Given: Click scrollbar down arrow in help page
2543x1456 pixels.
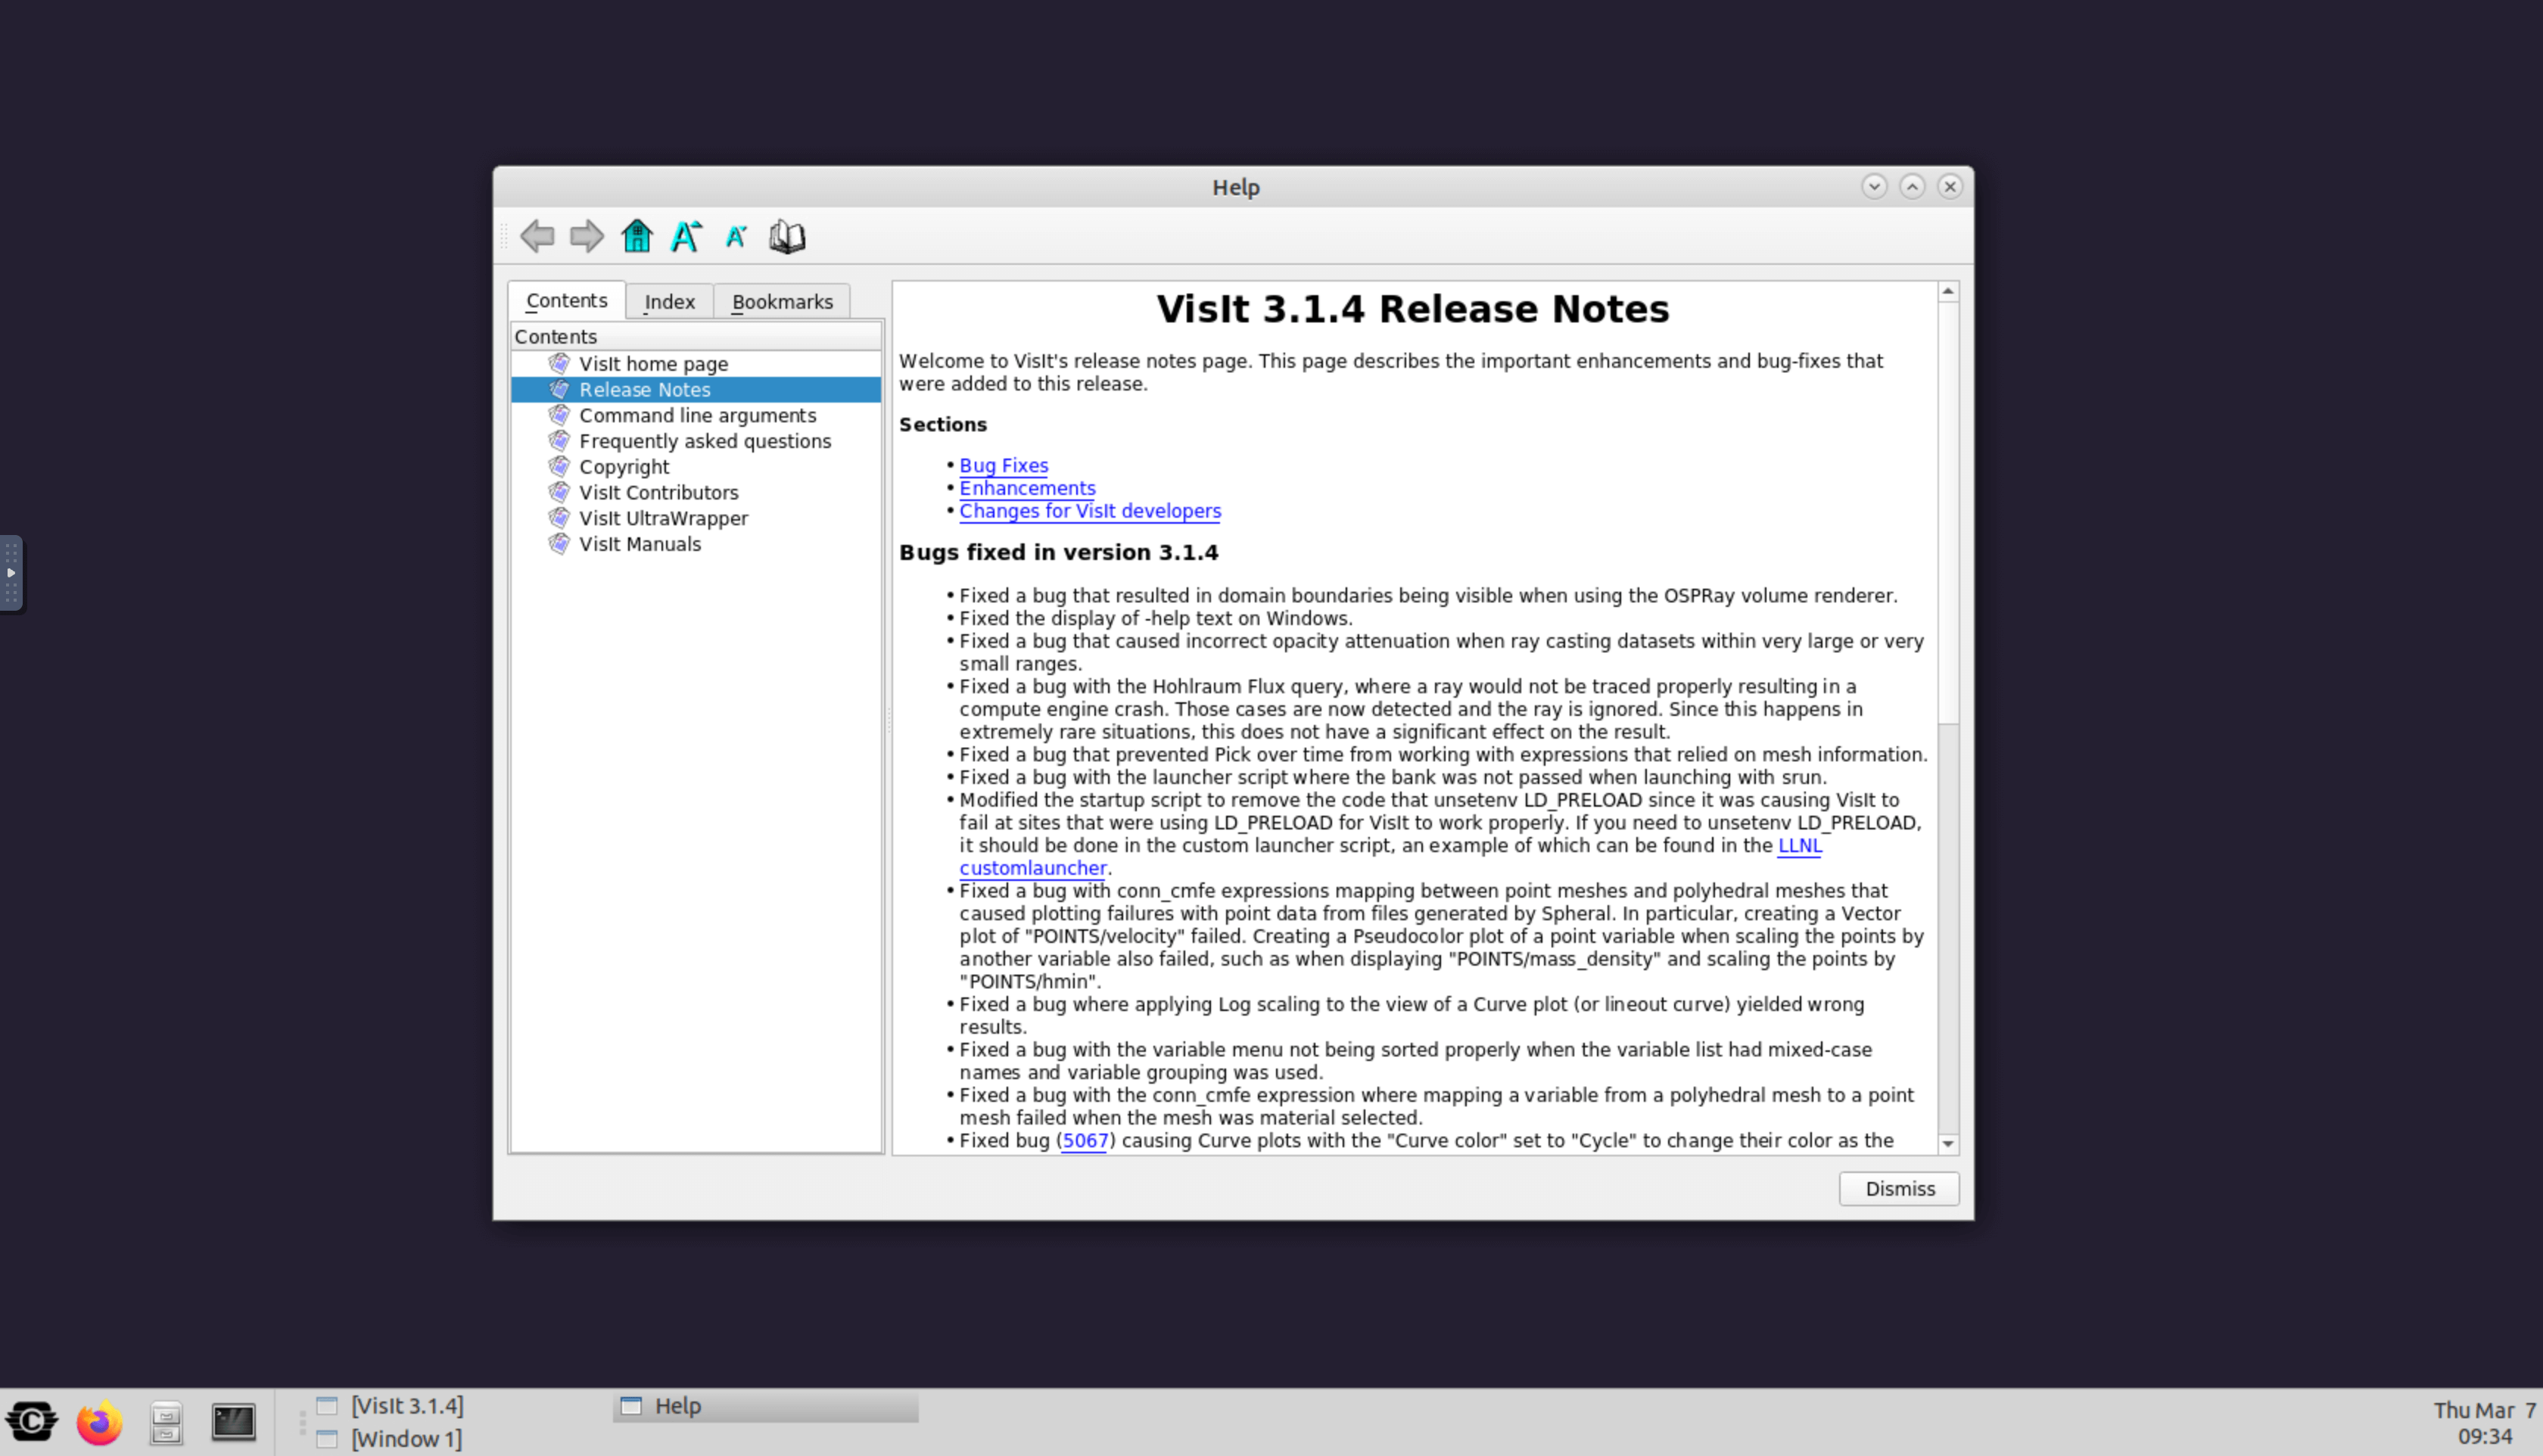Looking at the screenshot, I should pyautogui.click(x=1947, y=1143).
